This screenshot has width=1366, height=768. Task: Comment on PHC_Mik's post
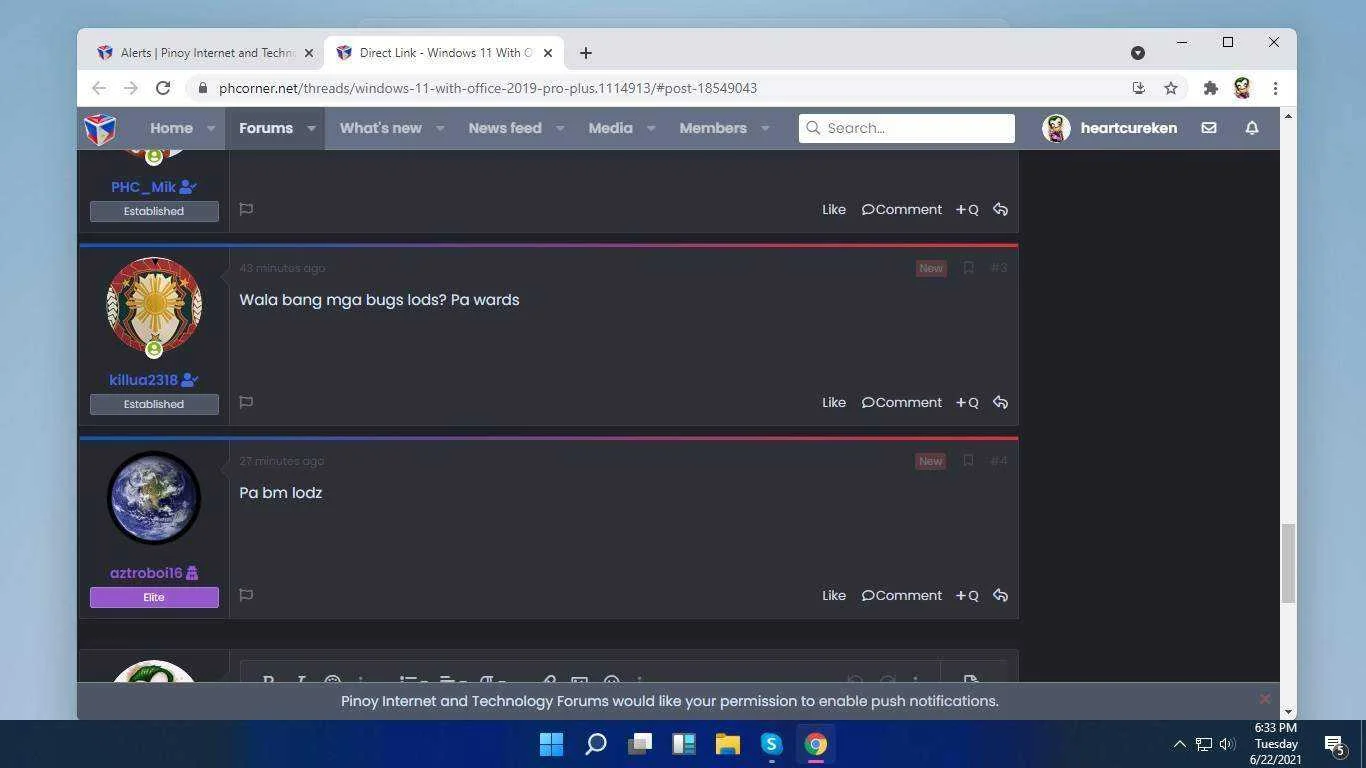click(x=902, y=209)
